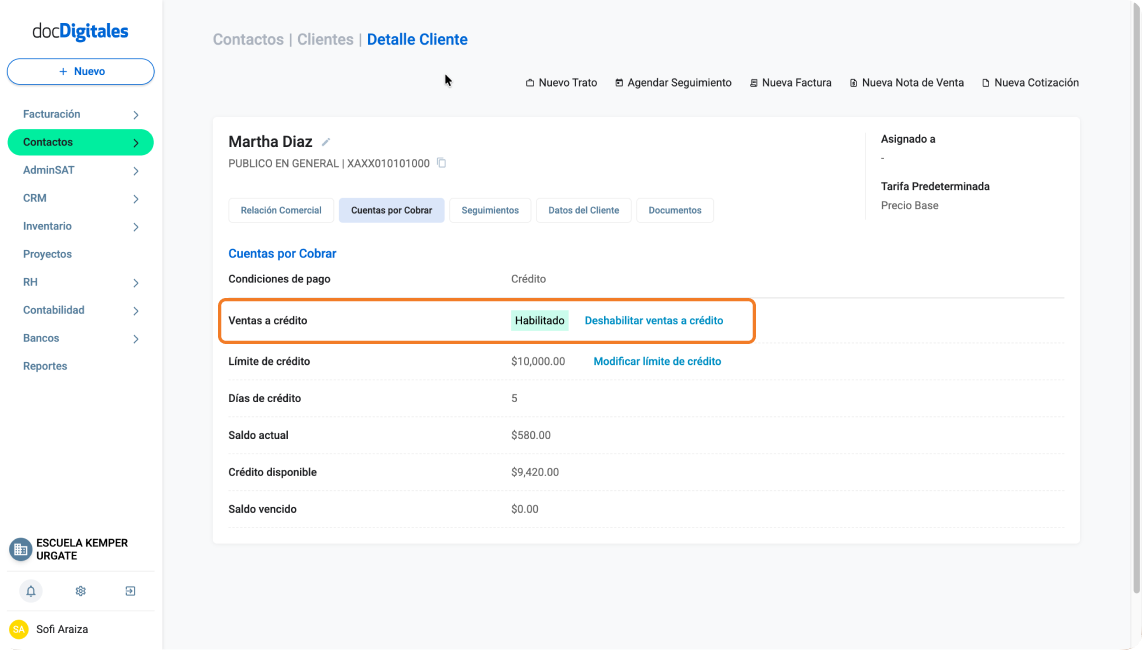Click the Nueva Cotización action

[x=1030, y=83]
